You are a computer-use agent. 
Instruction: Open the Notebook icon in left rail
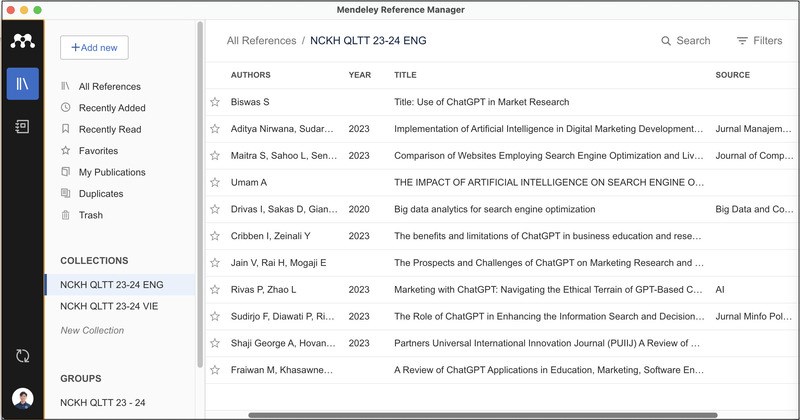pyautogui.click(x=22, y=127)
